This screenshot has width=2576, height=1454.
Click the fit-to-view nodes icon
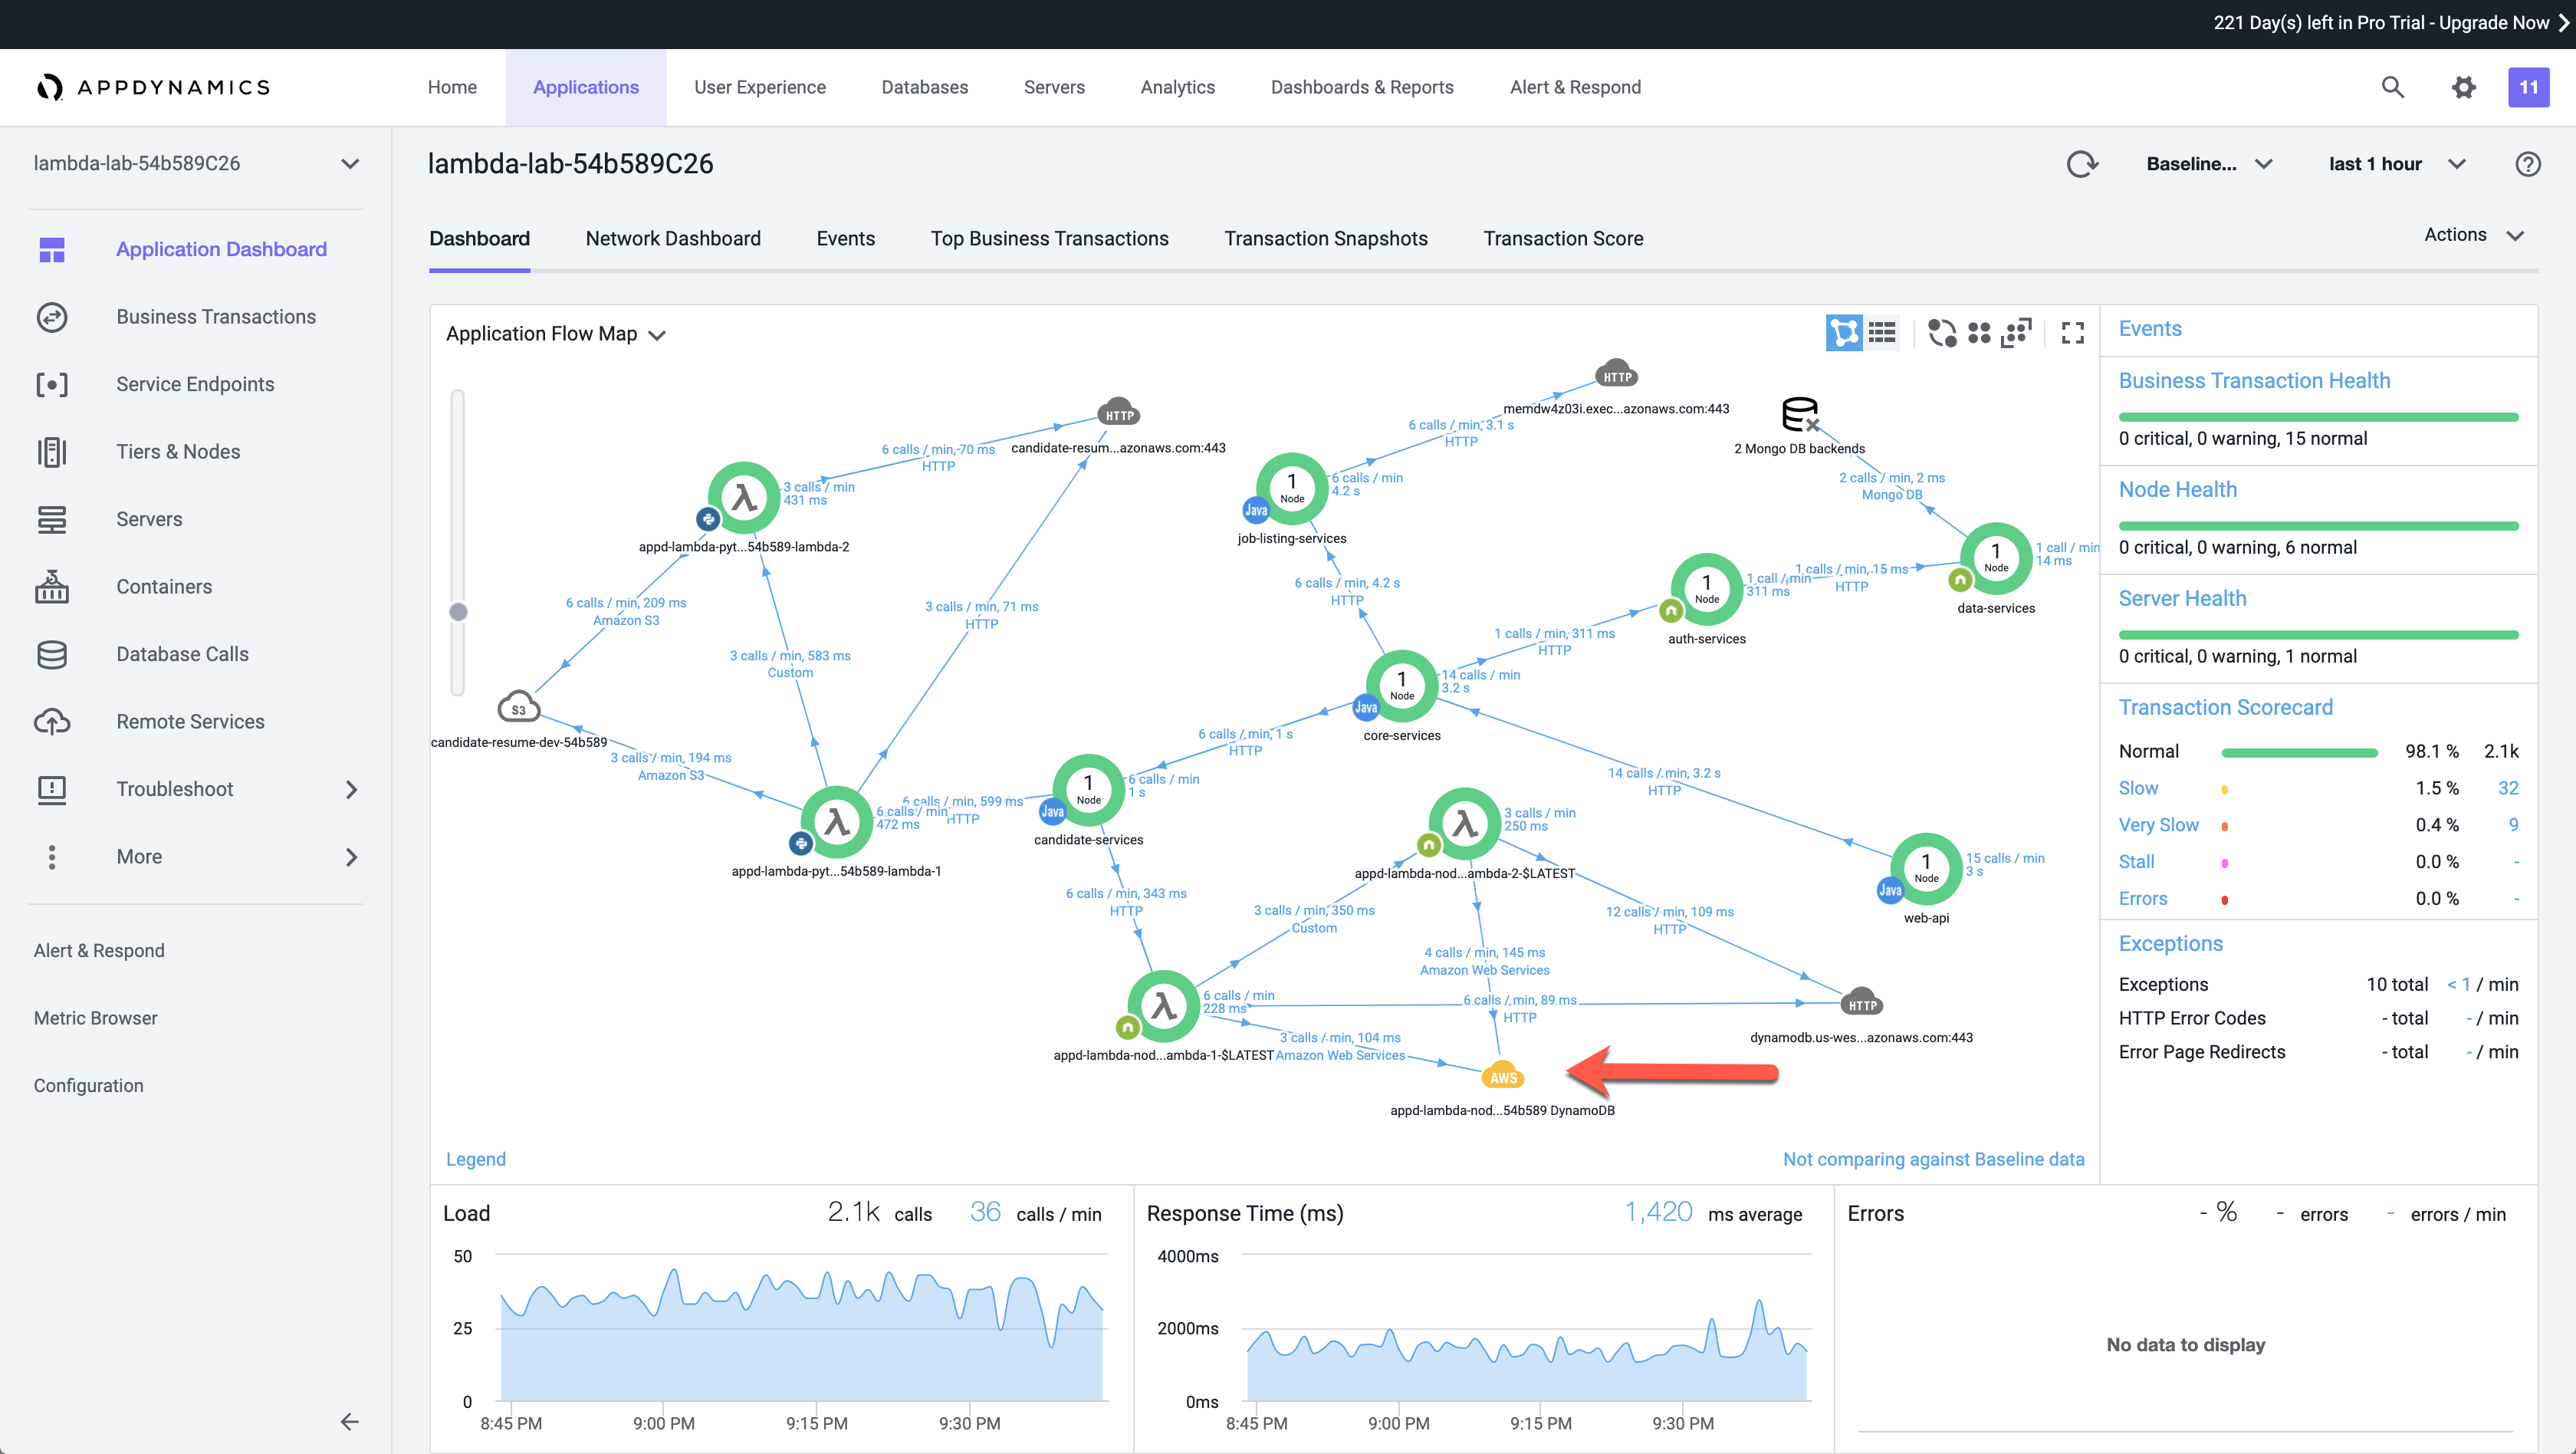point(2016,333)
